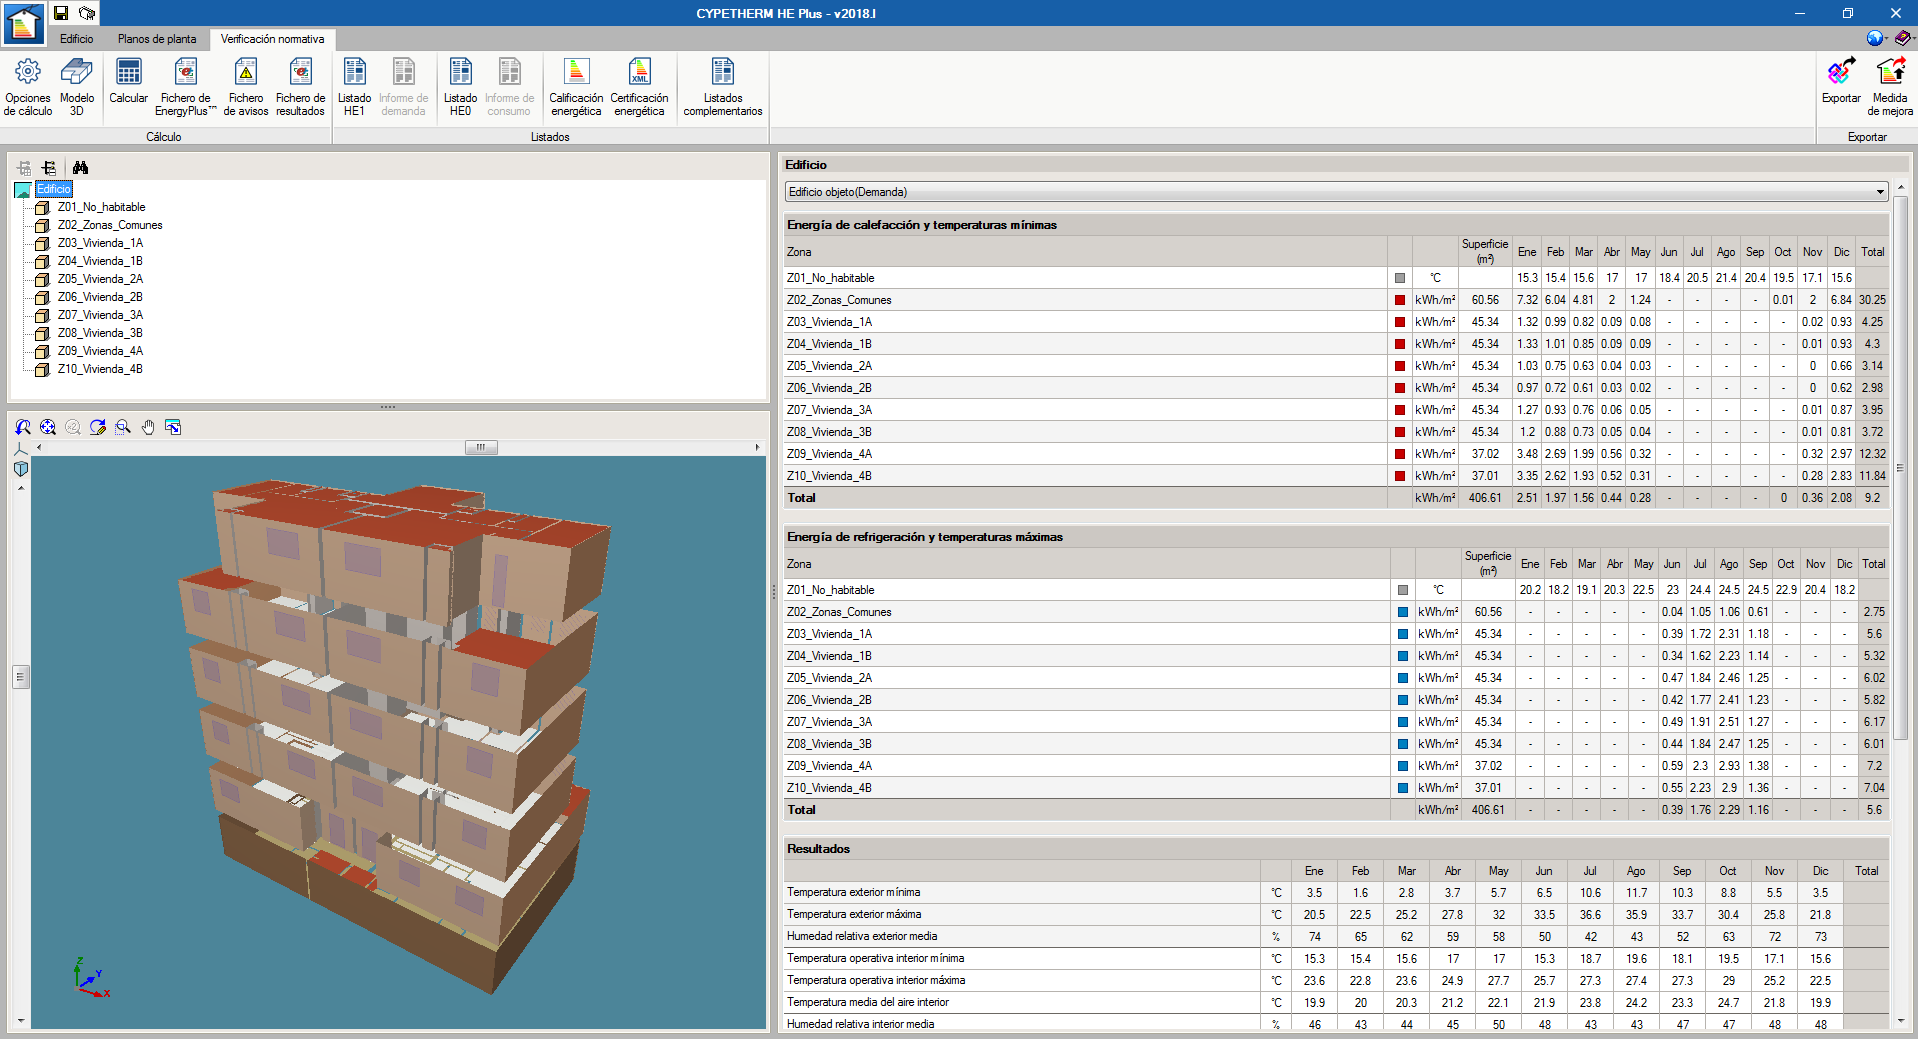Click red swatch for Z02_Zonas_Comunes heating
Screen dimensions: 1918x1039
tap(1400, 300)
